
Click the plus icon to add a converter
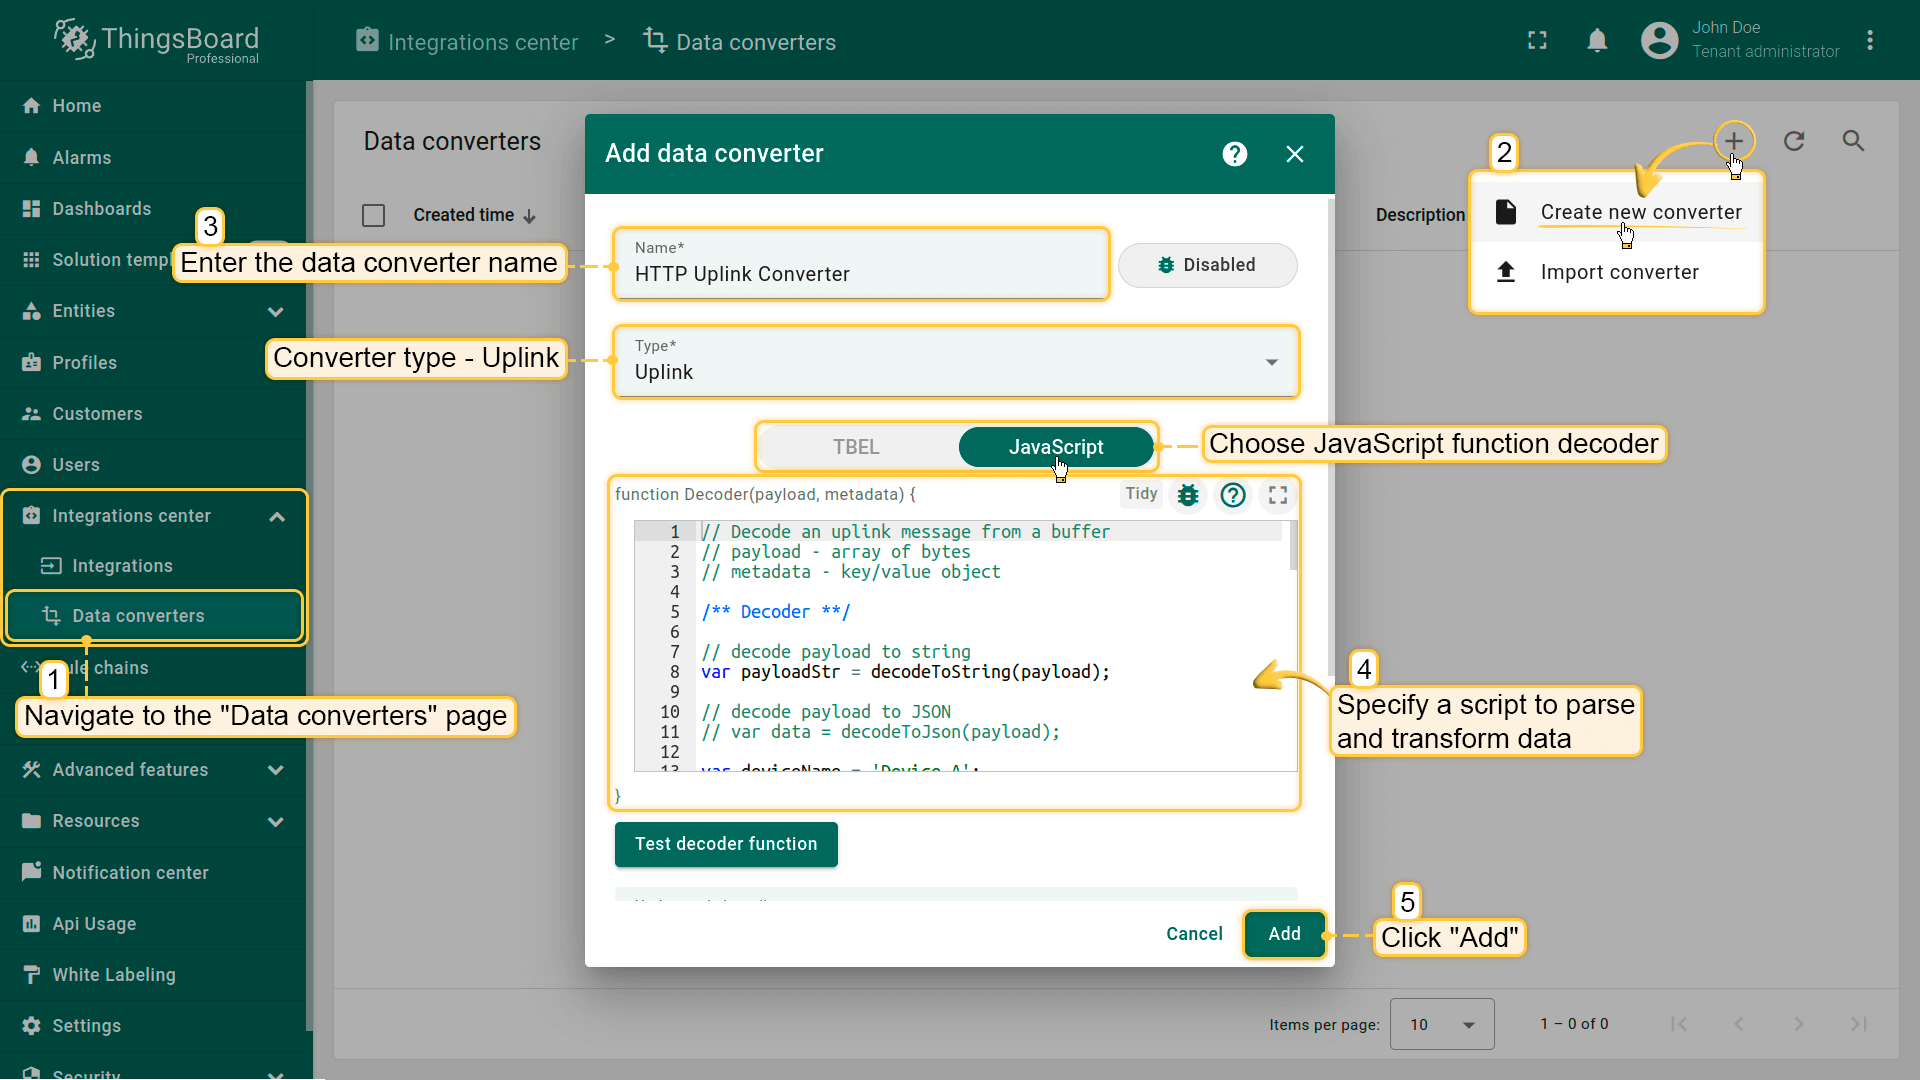click(x=1733, y=141)
